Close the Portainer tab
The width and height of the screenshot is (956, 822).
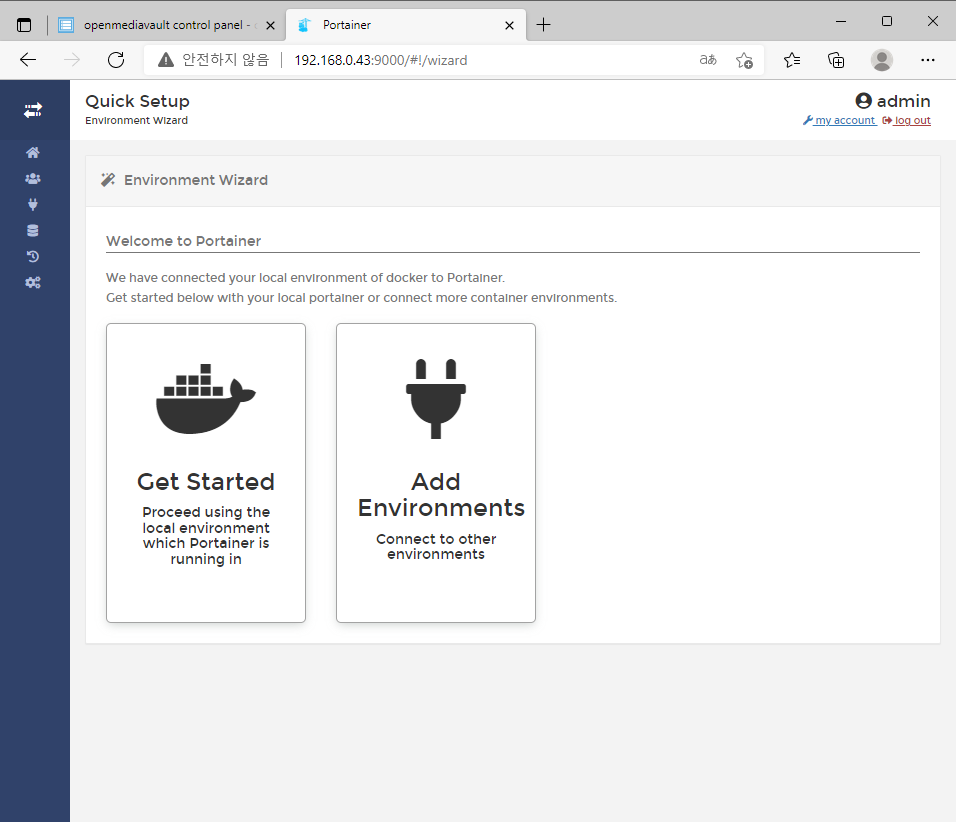(x=510, y=26)
